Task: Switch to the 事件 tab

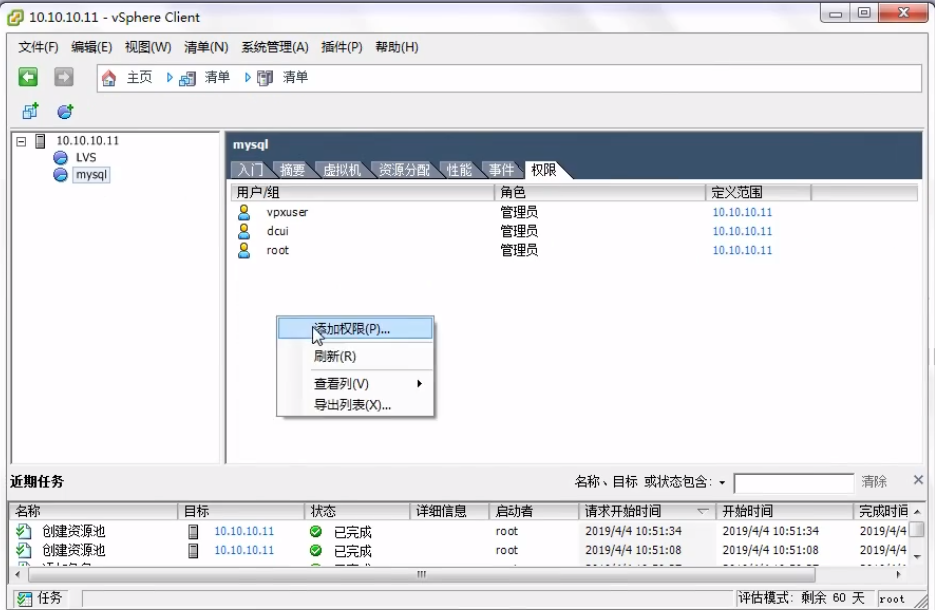Action: pyautogui.click(x=501, y=170)
